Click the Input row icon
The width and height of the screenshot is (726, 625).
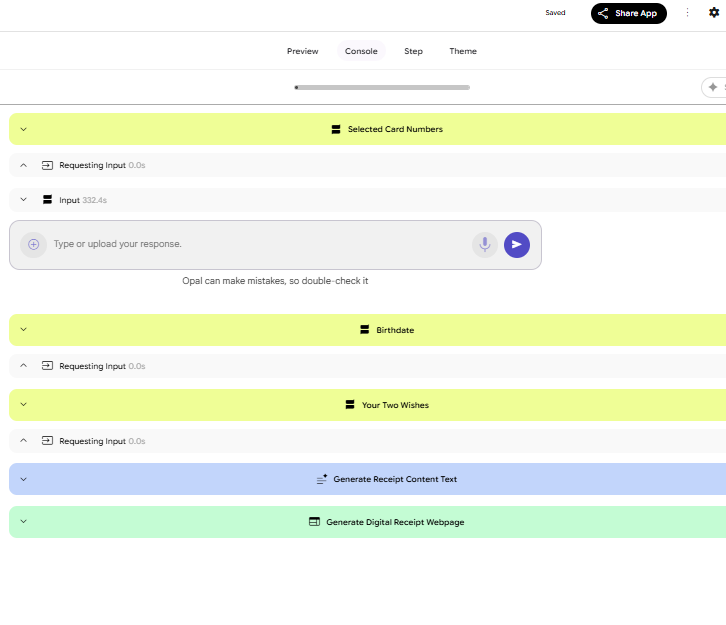[x=47, y=200]
